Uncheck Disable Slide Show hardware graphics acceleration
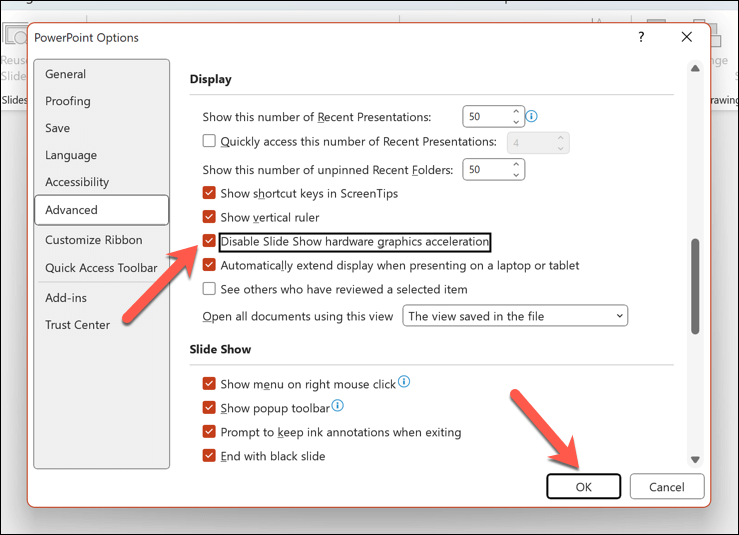 [209, 241]
